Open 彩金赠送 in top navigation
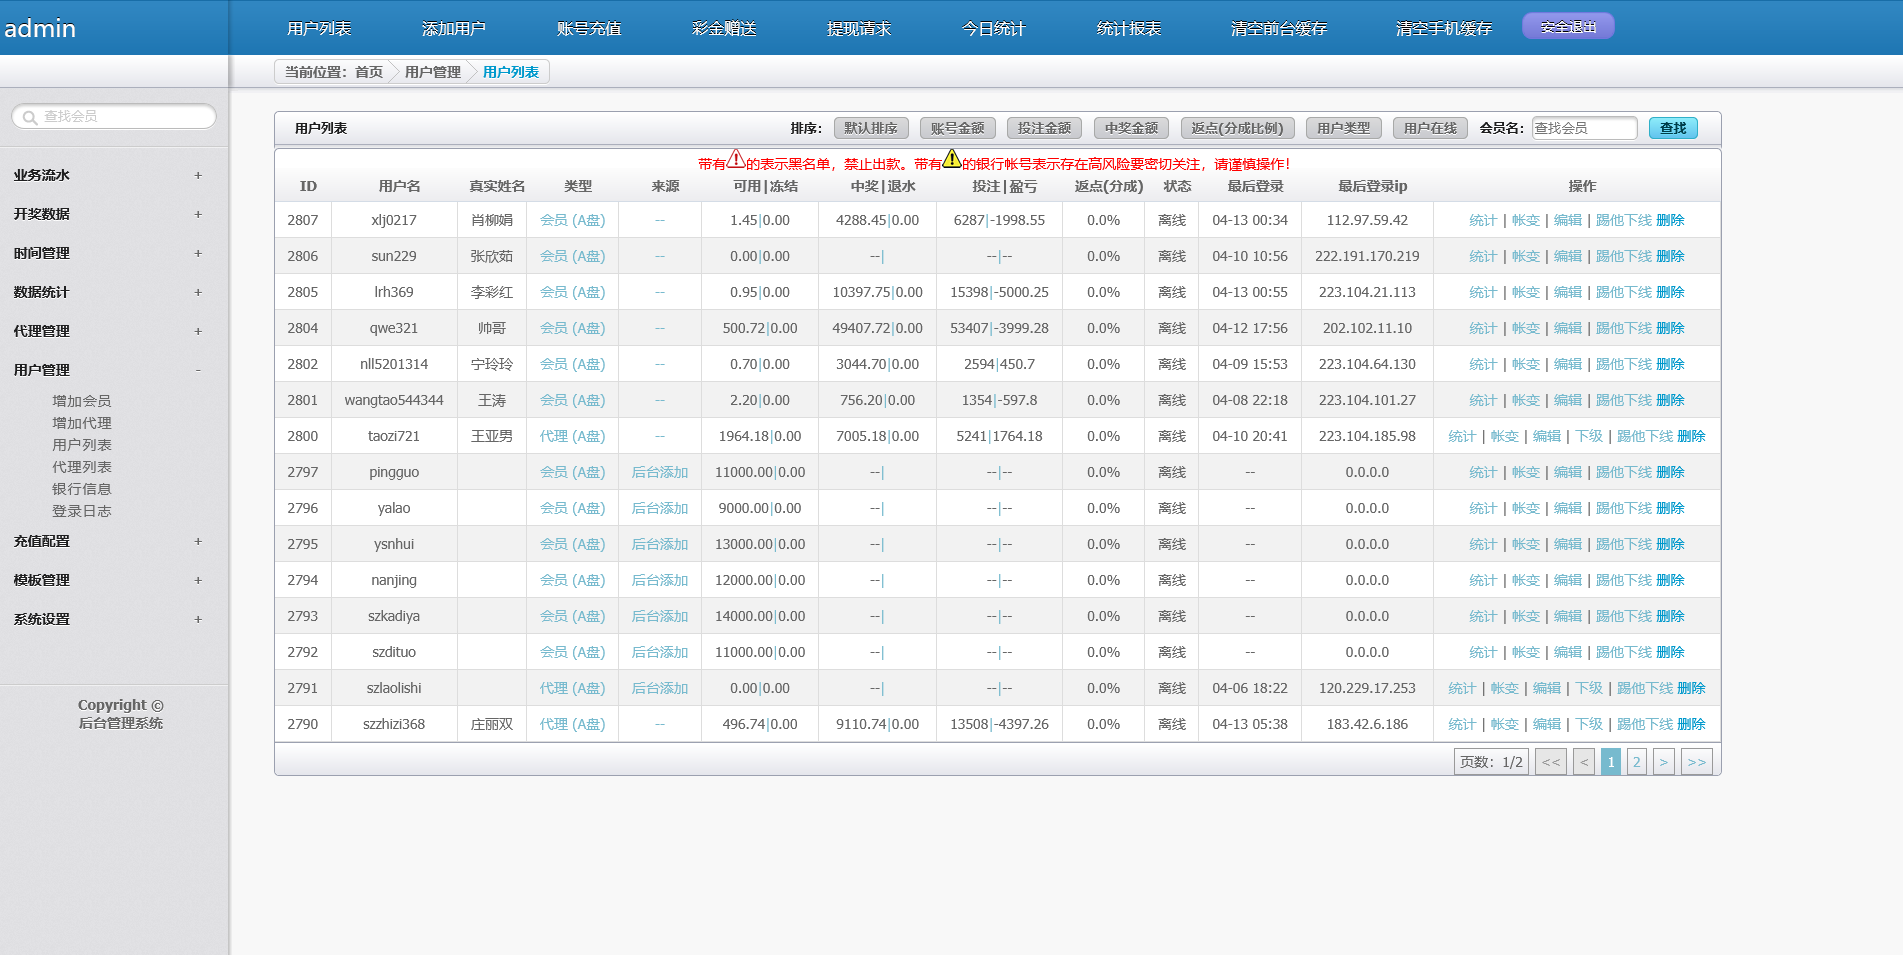 pos(724,29)
